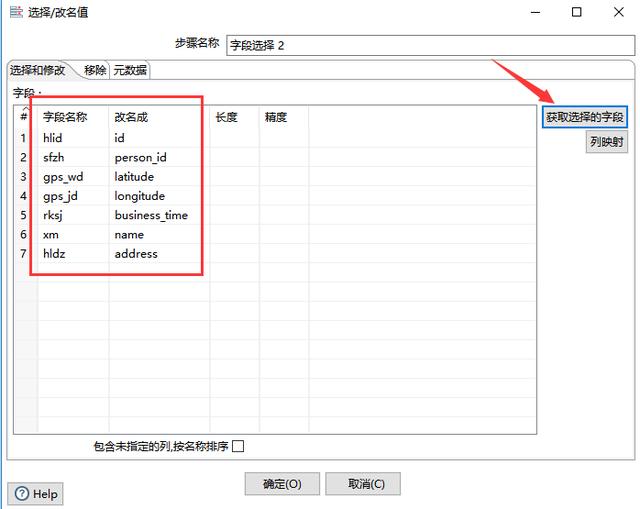
Task: Click the precision cell in the sfzh row
Action: pos(284,157)
